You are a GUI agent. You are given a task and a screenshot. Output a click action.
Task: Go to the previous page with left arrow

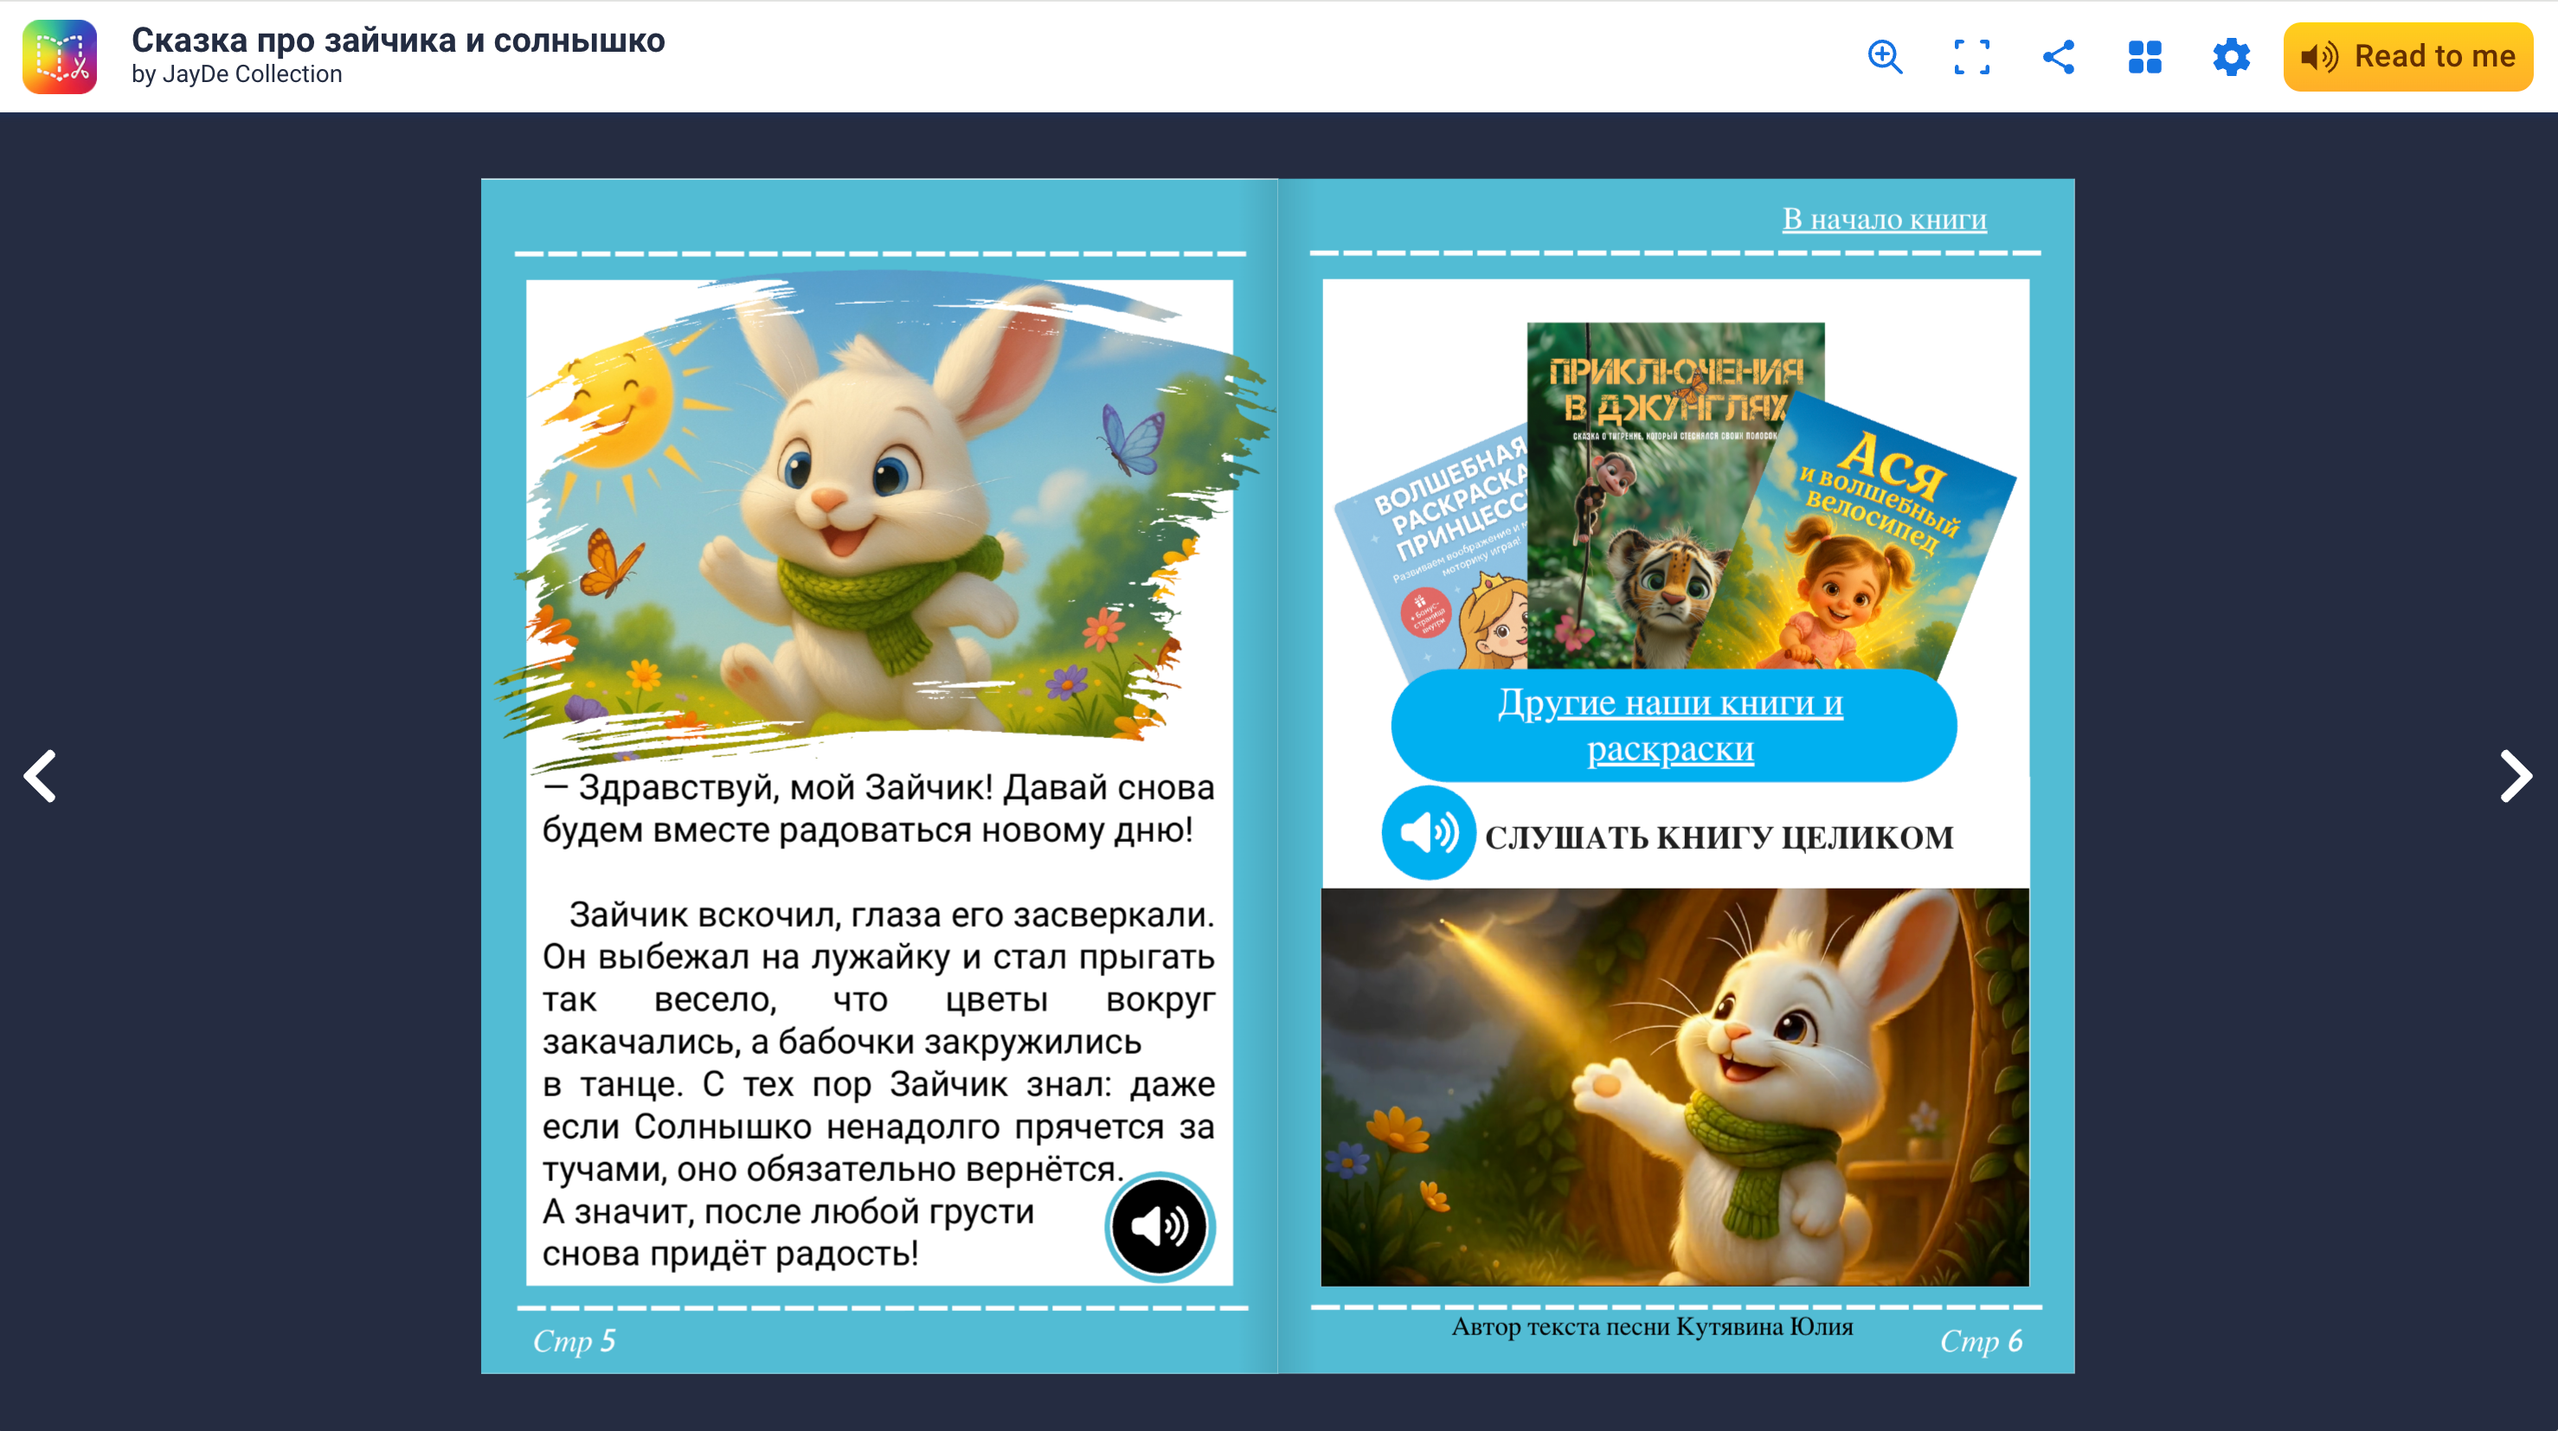(x=41, y=776)
